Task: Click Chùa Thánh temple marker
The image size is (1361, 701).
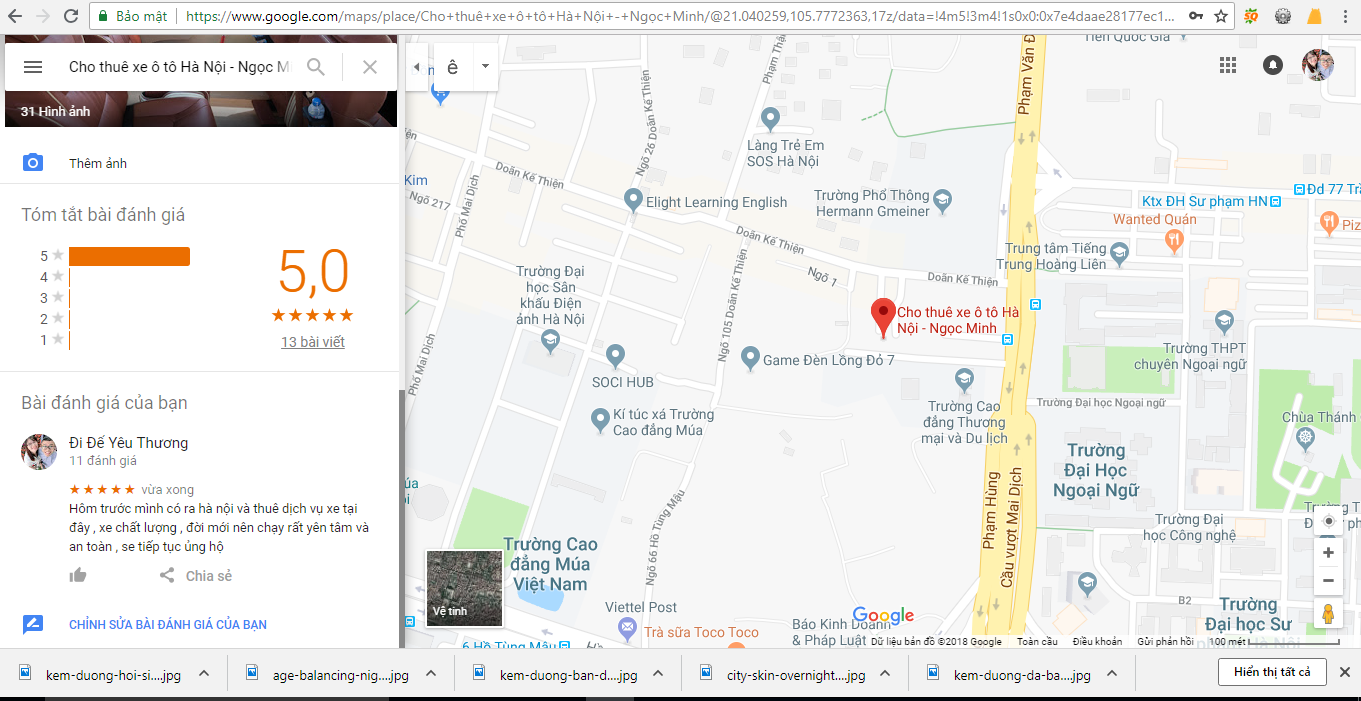Action: pyautogui.click(x=1305, y=437)
